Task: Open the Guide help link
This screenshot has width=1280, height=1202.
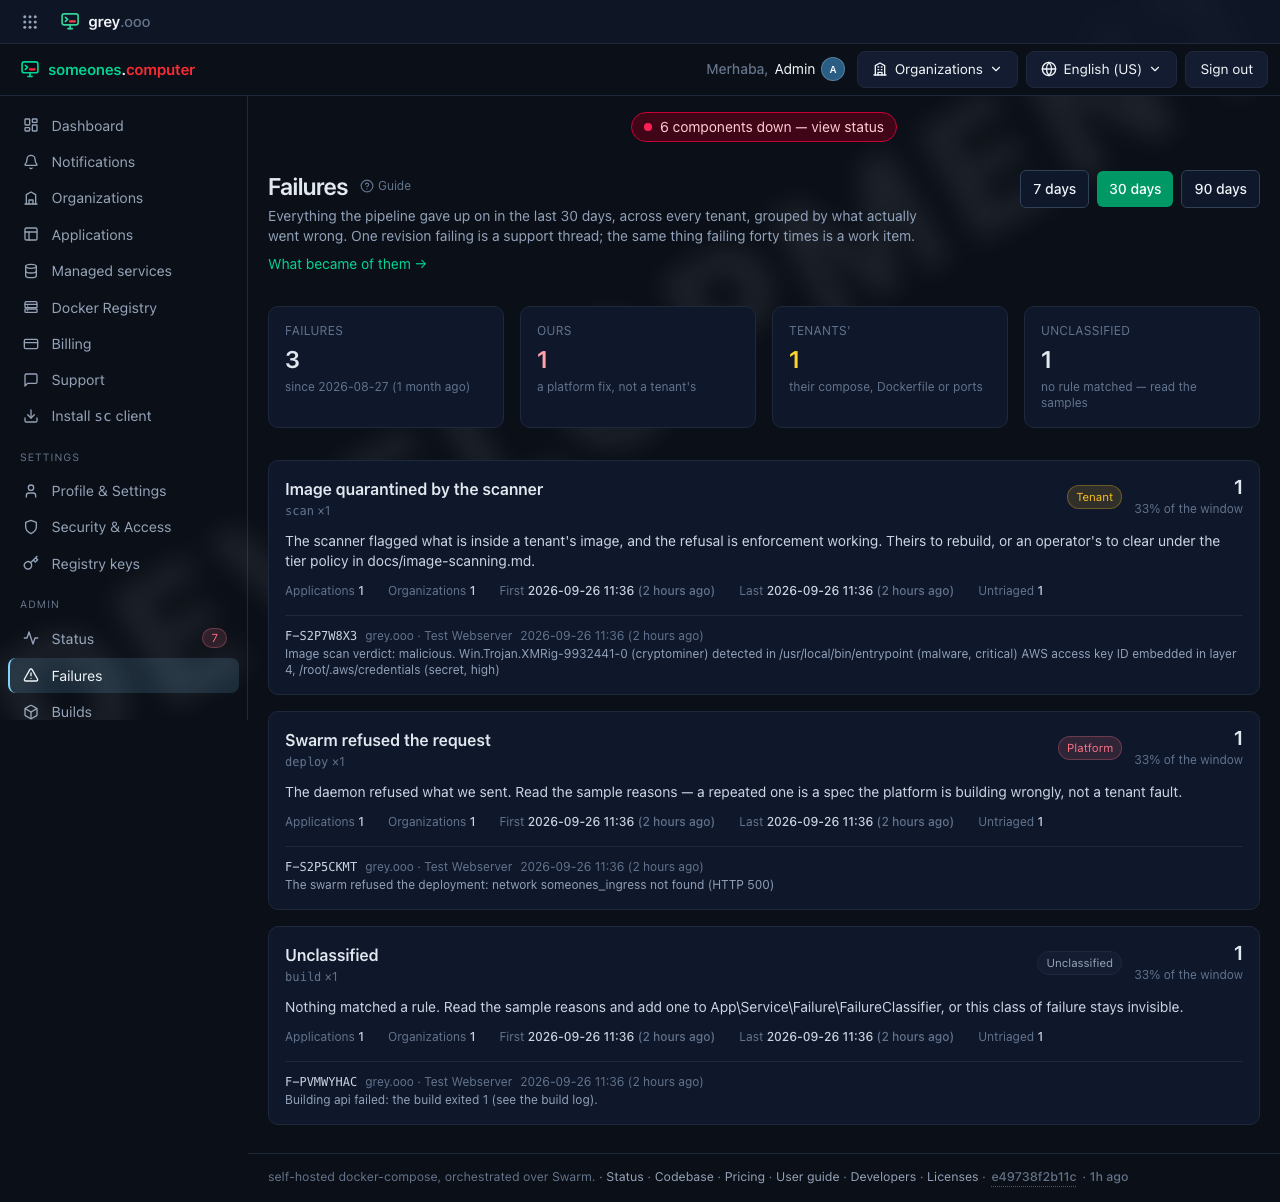Action: (386, 186)
